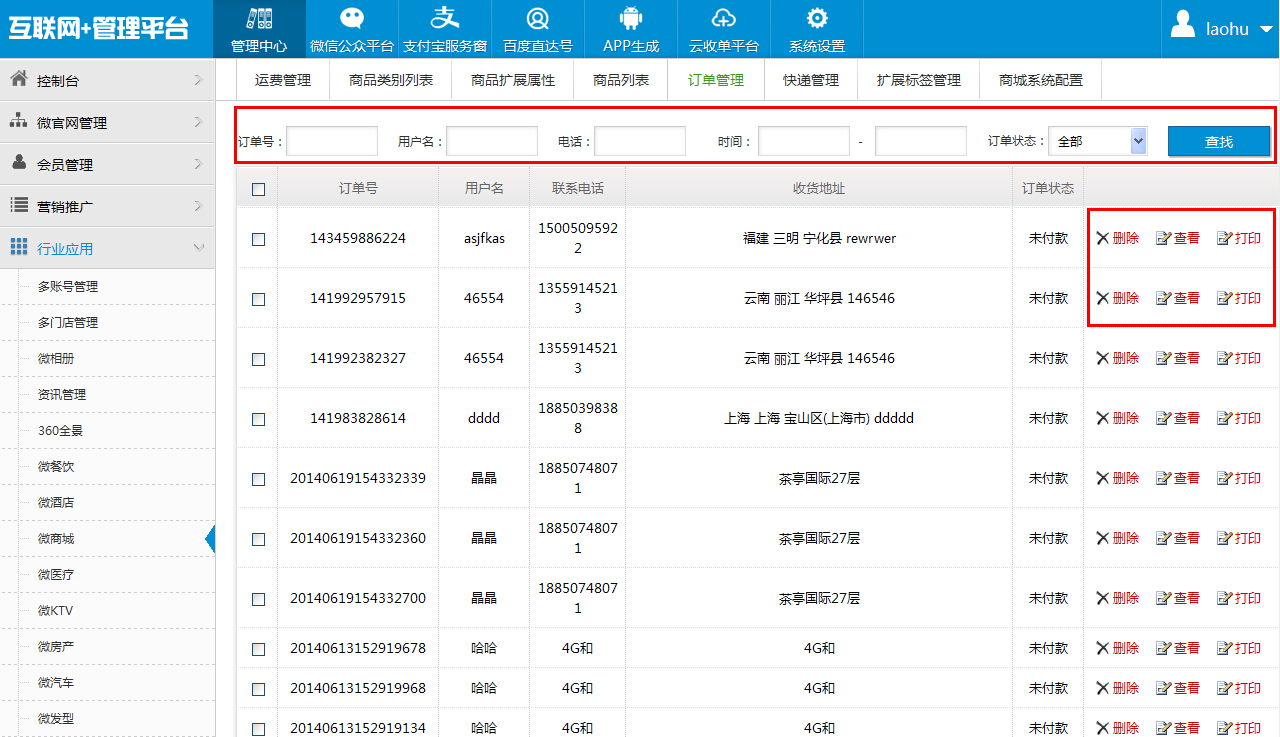Switch to 快递管理 tab
Viewport: 1280px width, 737px height.
tap(811, 80)
